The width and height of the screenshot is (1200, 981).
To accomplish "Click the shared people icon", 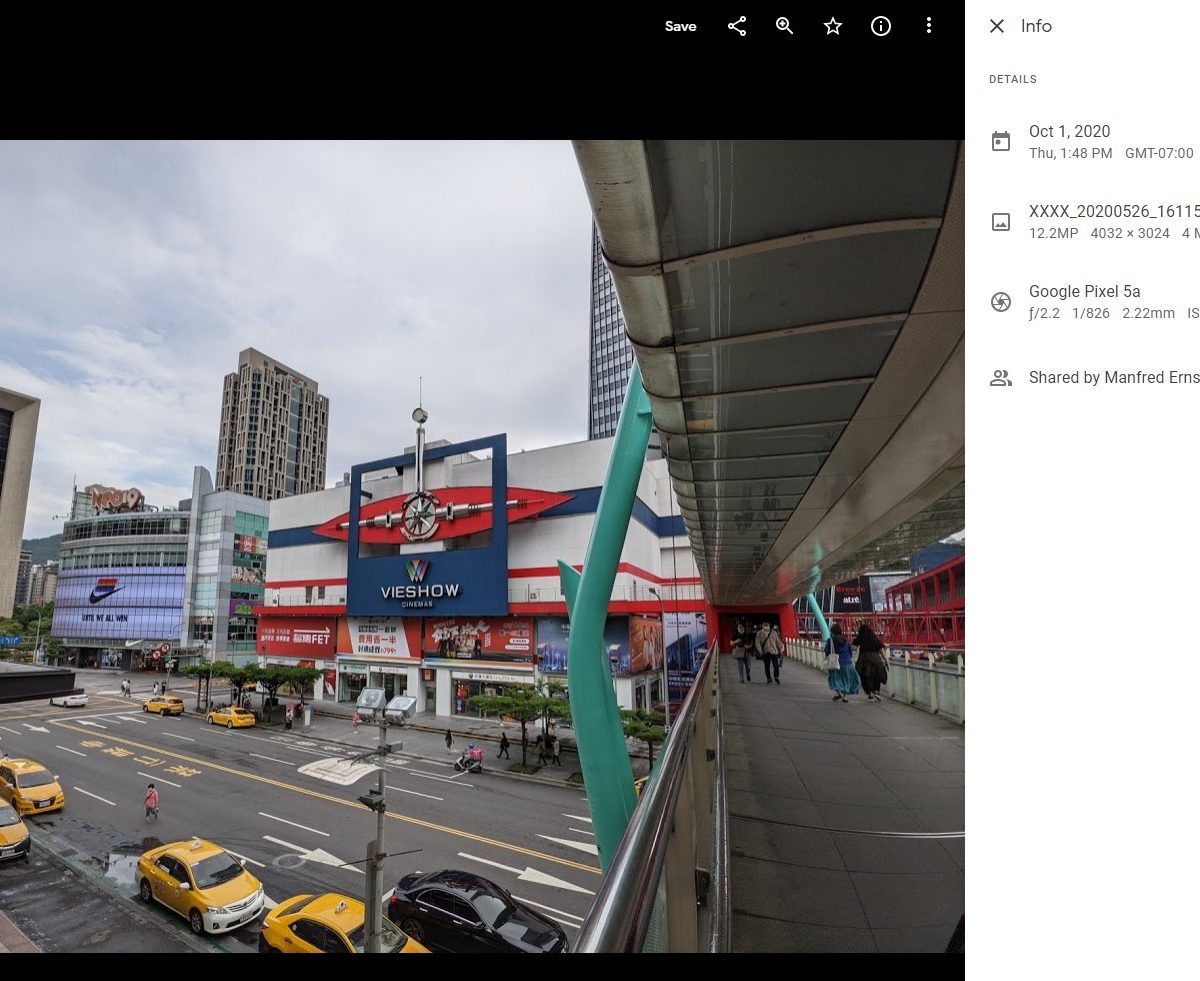I will click(x=1001, y=378).
